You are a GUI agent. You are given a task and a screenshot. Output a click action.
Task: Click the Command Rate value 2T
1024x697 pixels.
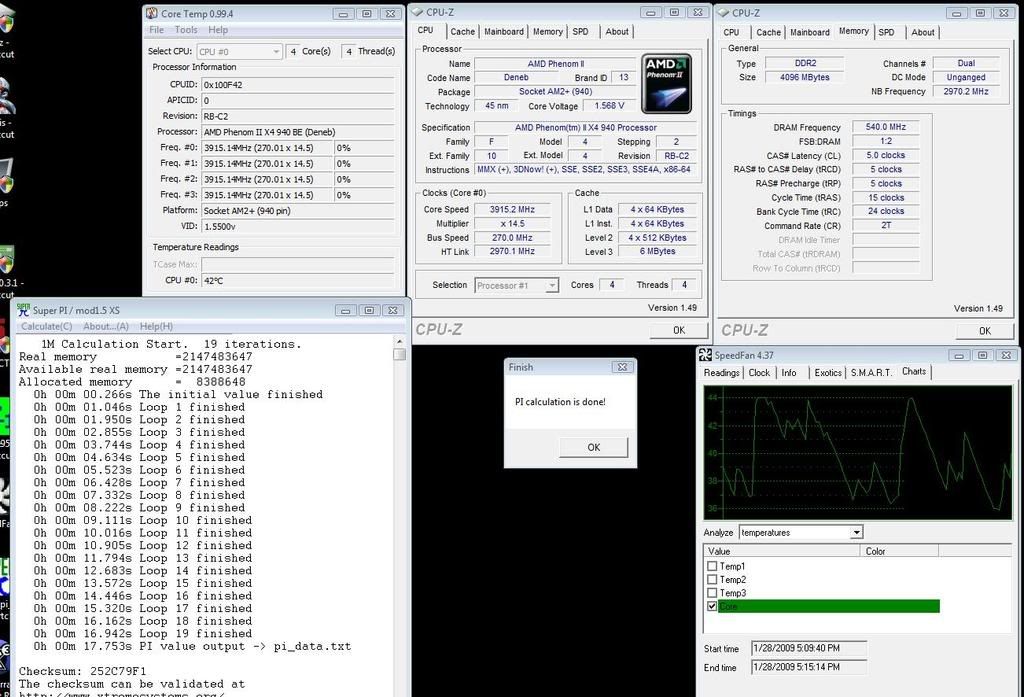click(x=886, y=225)
